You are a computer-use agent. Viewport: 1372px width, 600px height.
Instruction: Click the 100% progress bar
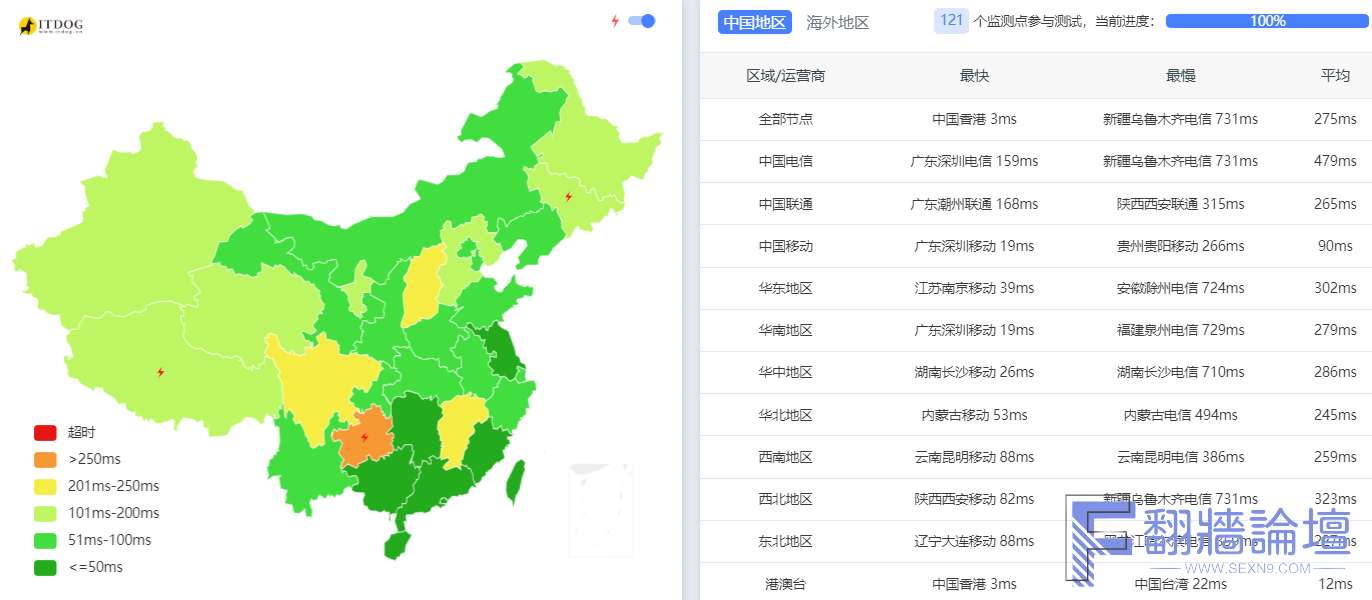point(1267,21)
